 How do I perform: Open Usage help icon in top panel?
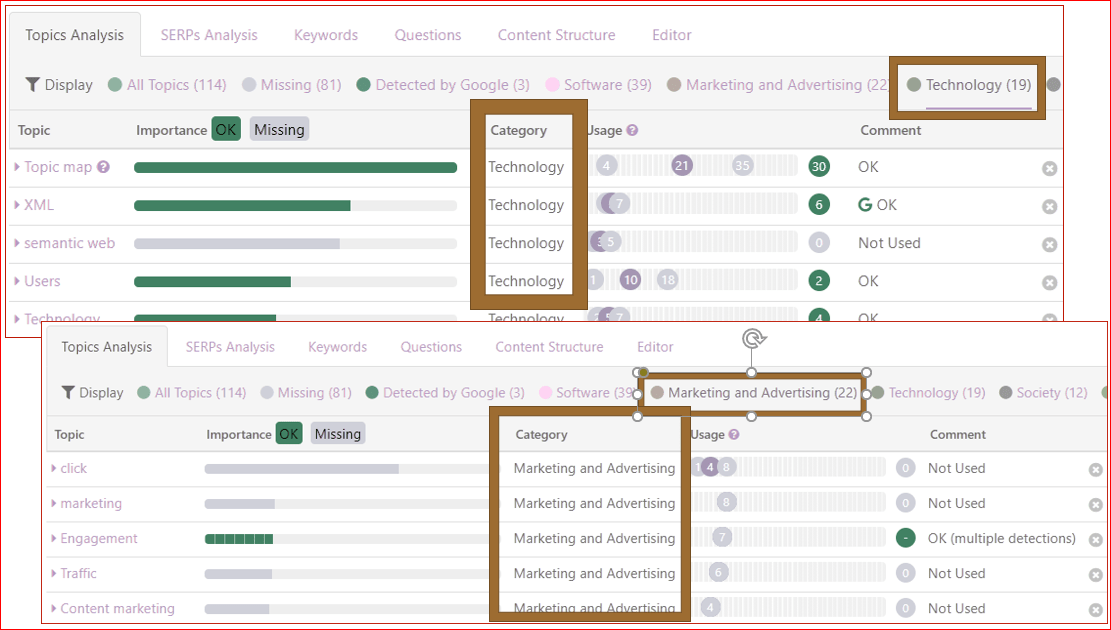[632, 130]
